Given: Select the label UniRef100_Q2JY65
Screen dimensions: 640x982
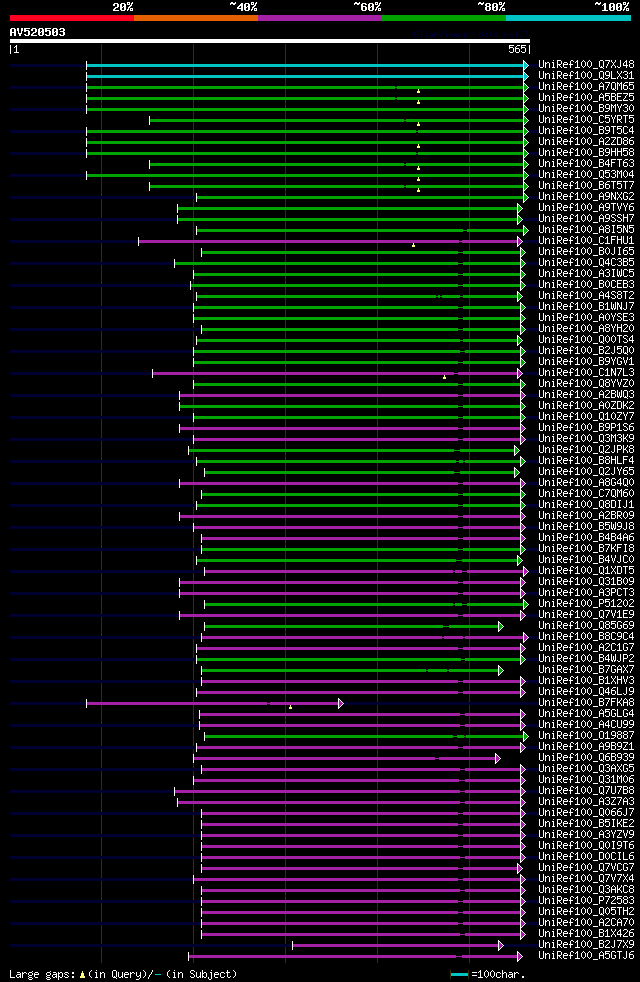Looking at the screenshot, I should (586, 471).
